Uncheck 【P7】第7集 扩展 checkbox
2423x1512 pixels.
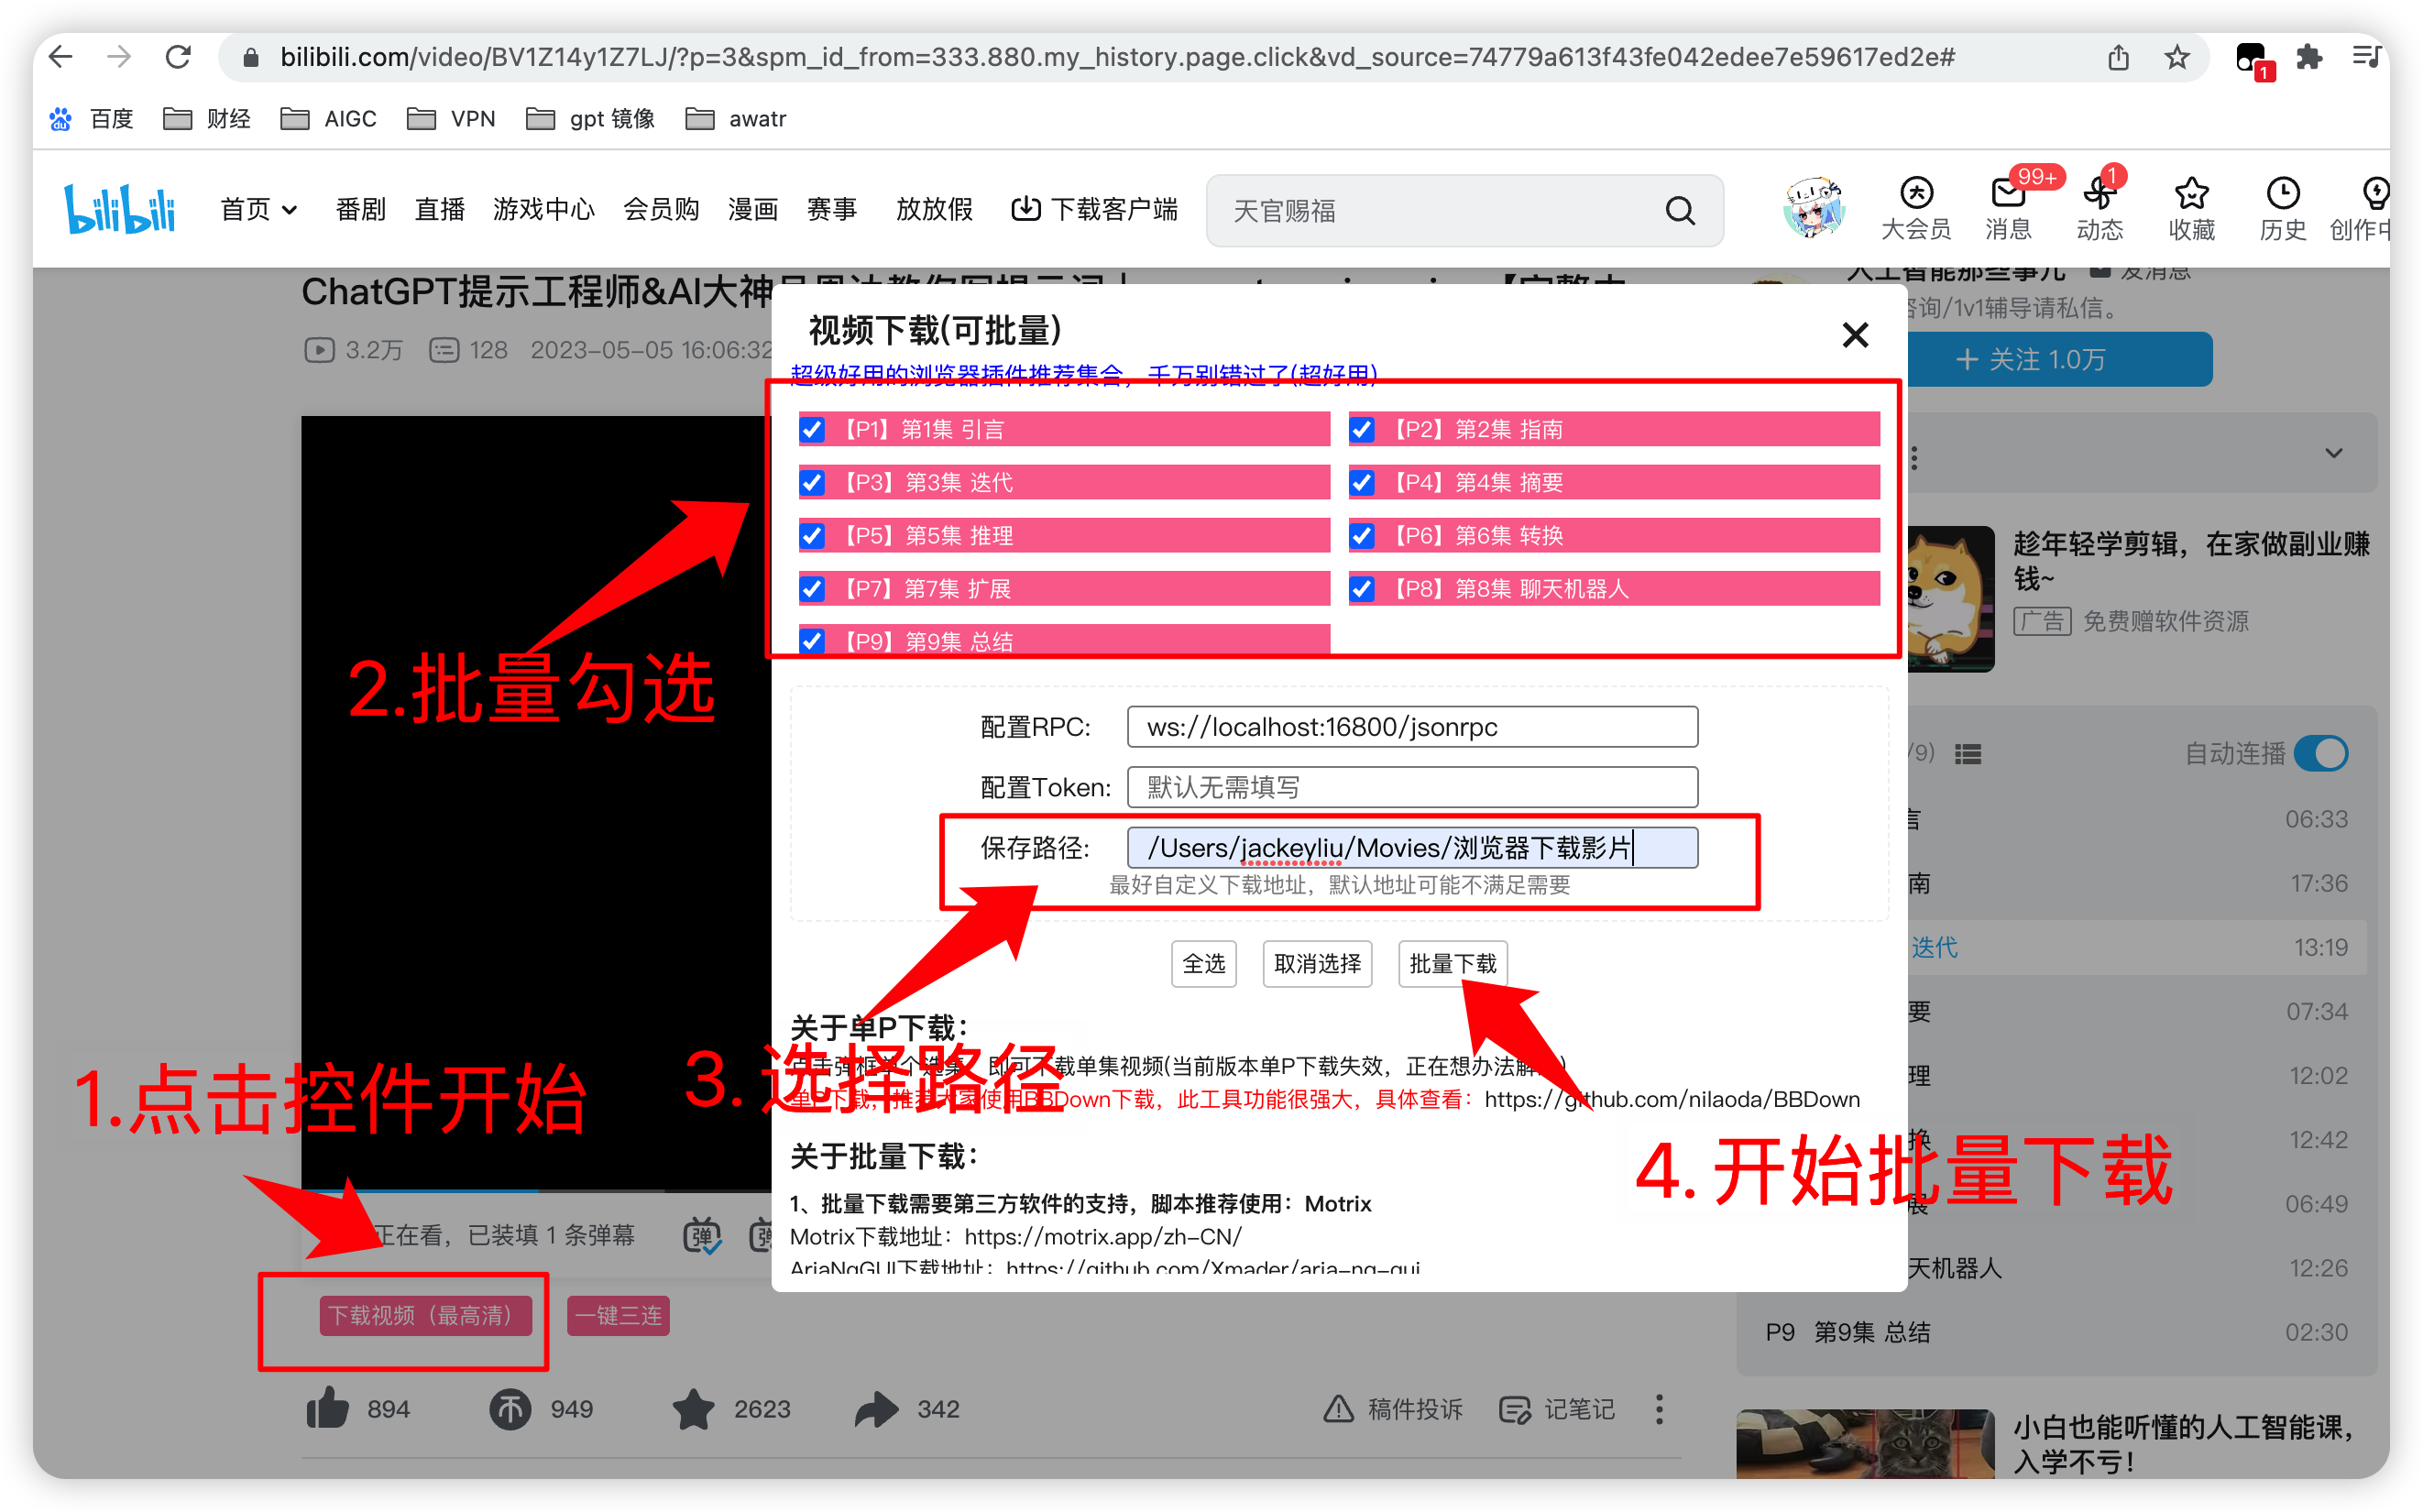pyautogui.click(x=812, y=588)
